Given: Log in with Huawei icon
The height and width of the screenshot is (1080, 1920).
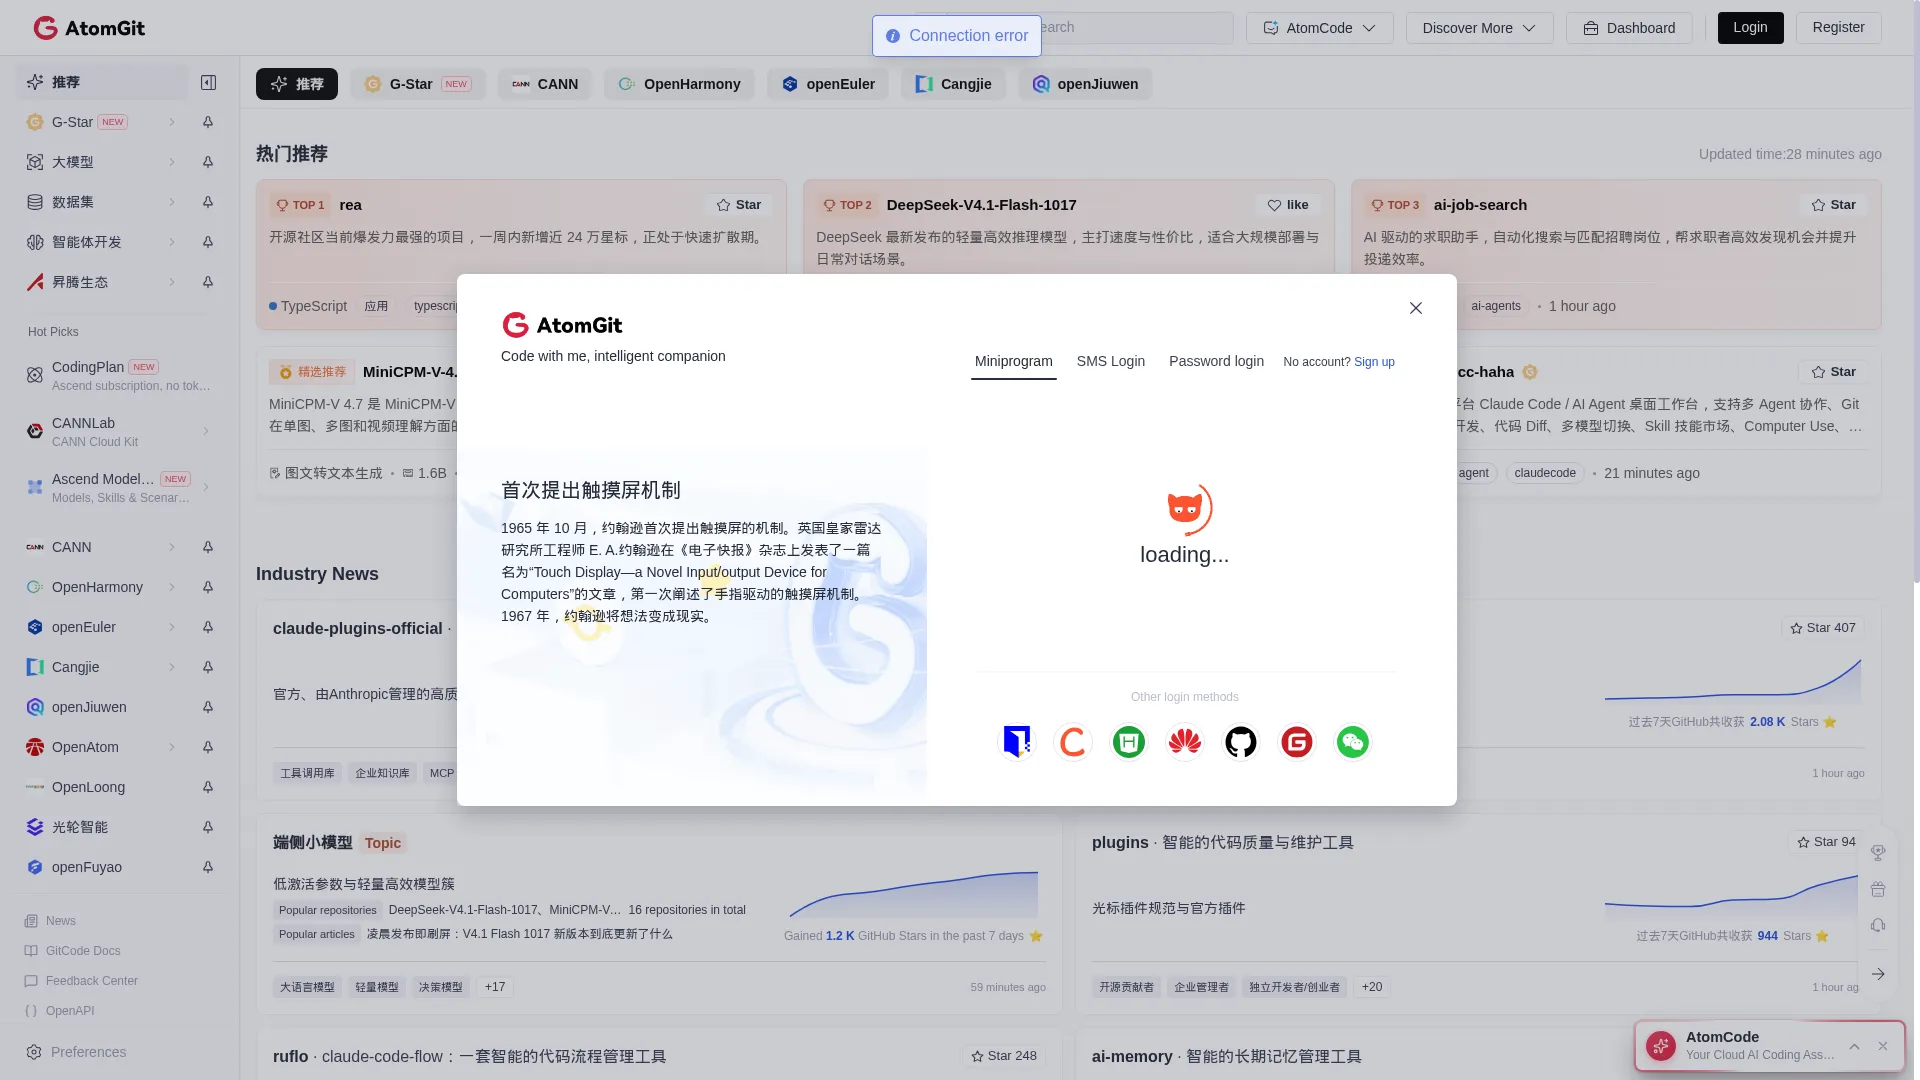Looking at the screenshot, I should (x=1184, y=742).
